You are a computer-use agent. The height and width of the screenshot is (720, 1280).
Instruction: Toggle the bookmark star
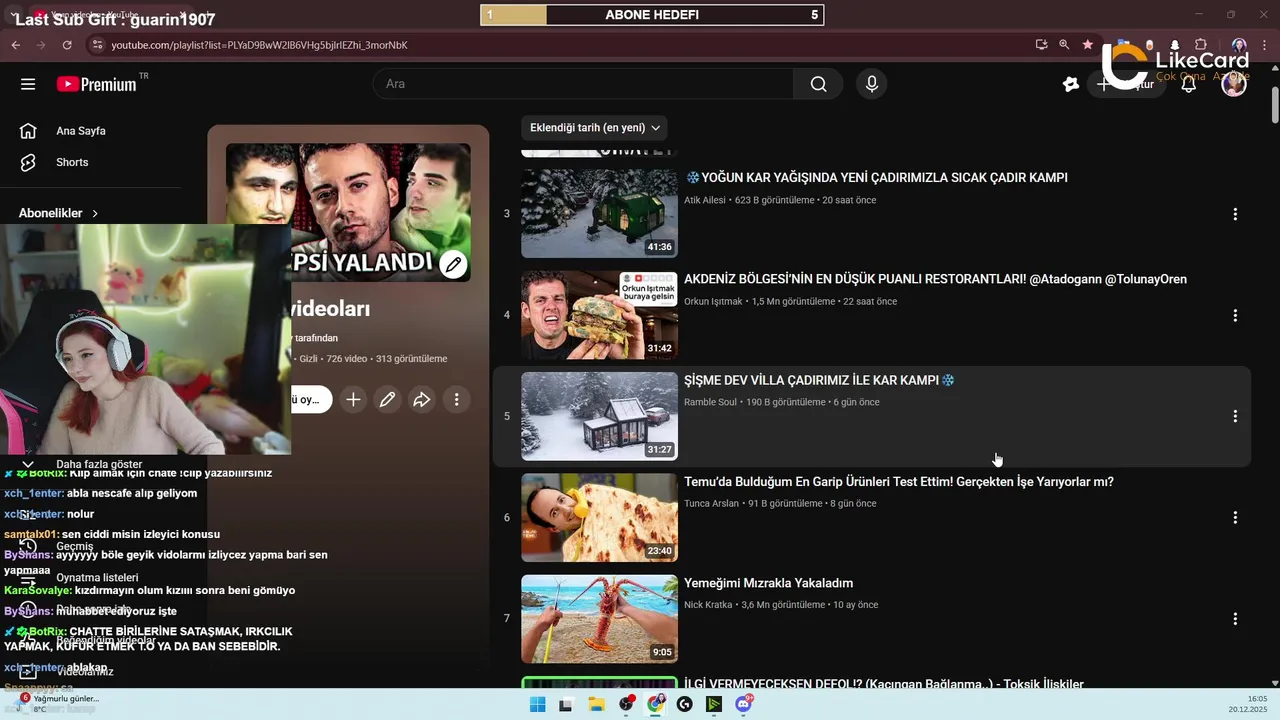(1087, 45)
